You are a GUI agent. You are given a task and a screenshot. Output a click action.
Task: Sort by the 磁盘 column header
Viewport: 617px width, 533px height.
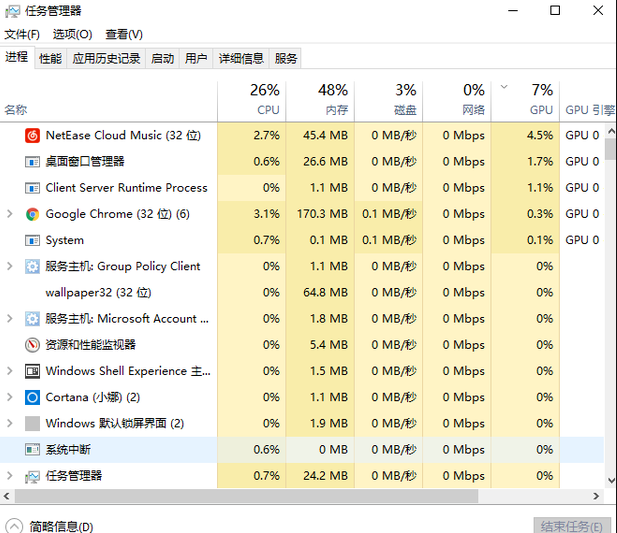tap(389, 100)
